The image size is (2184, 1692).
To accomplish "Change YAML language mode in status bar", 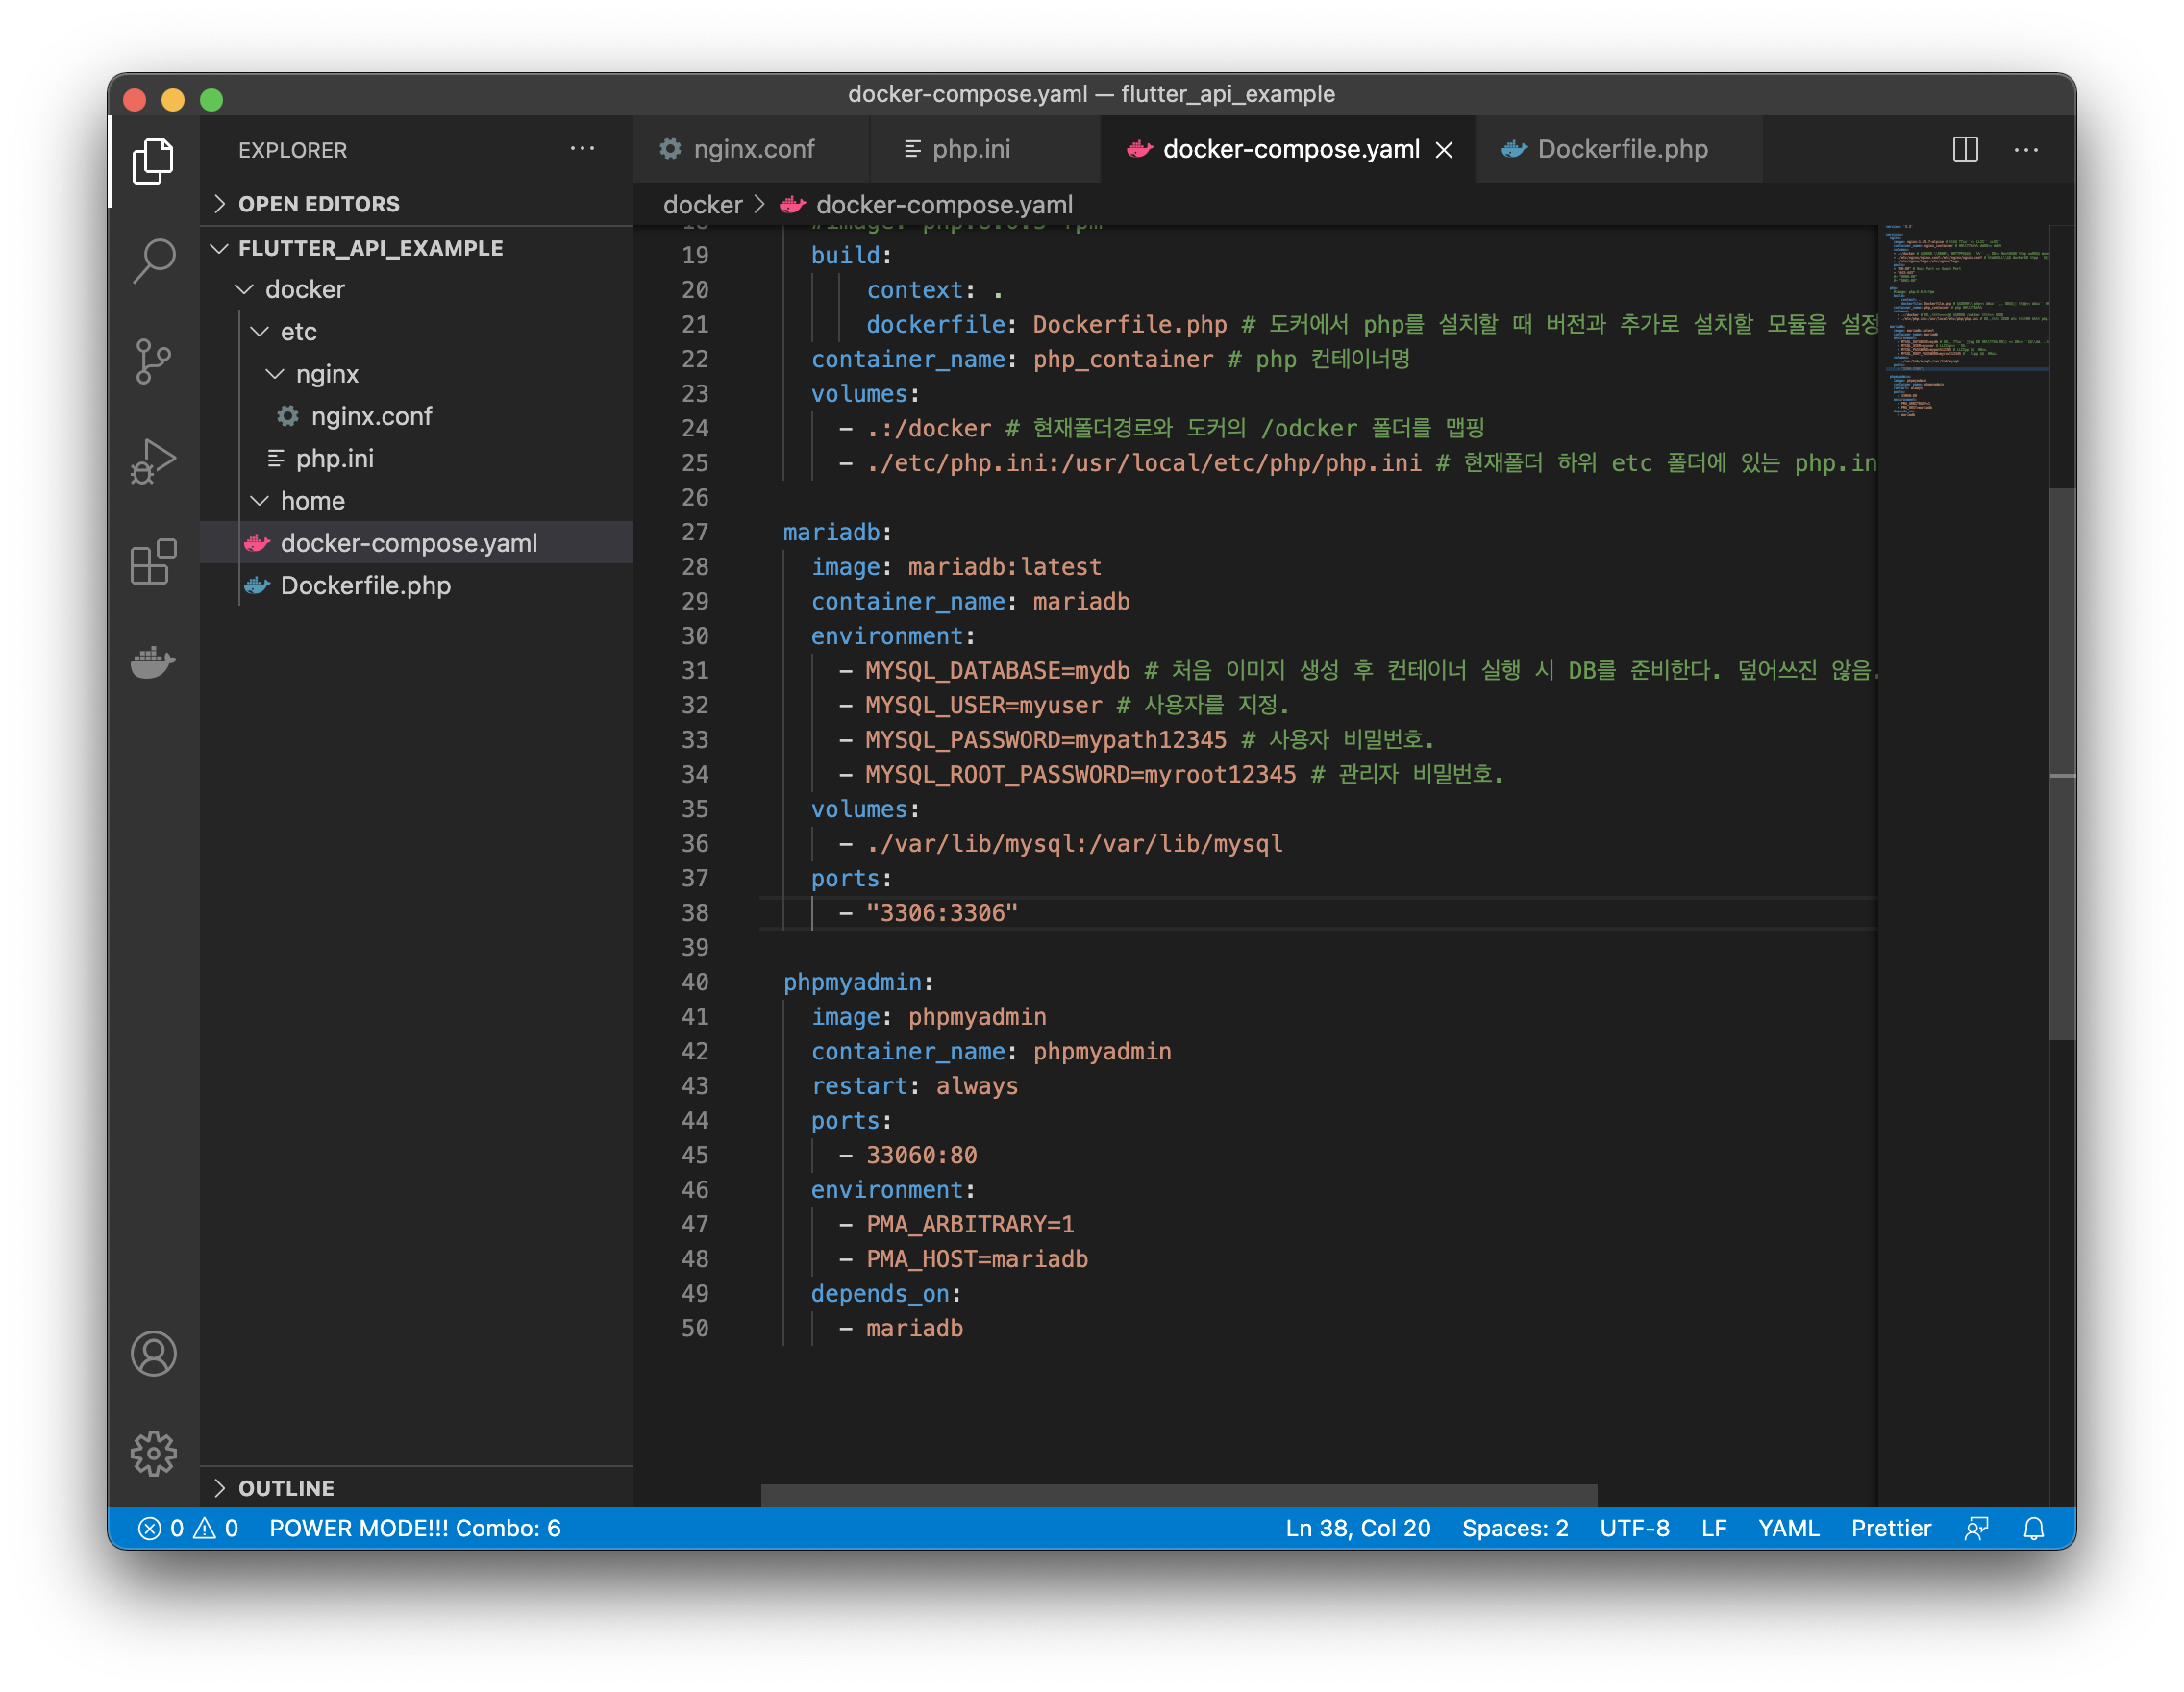I will tap(1788, 1528).
